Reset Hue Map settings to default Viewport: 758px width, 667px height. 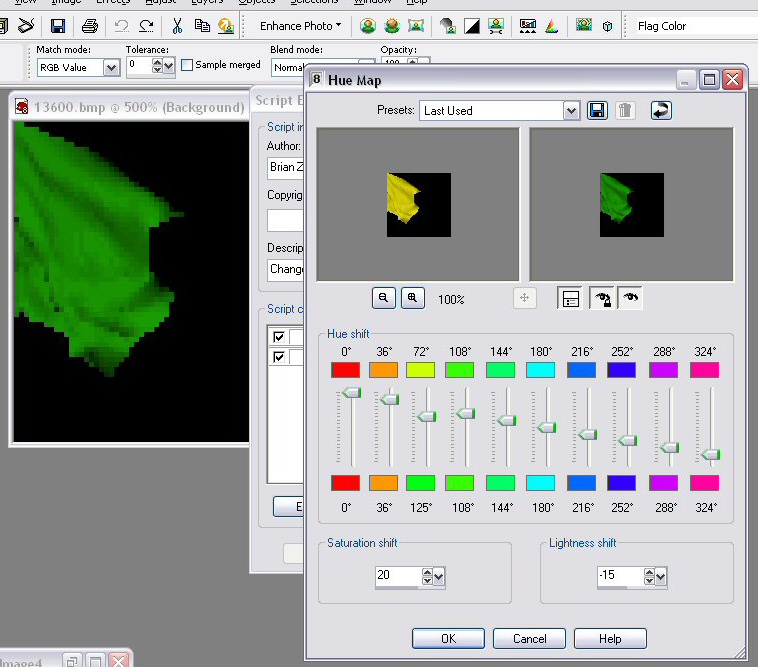click(660, 110)
